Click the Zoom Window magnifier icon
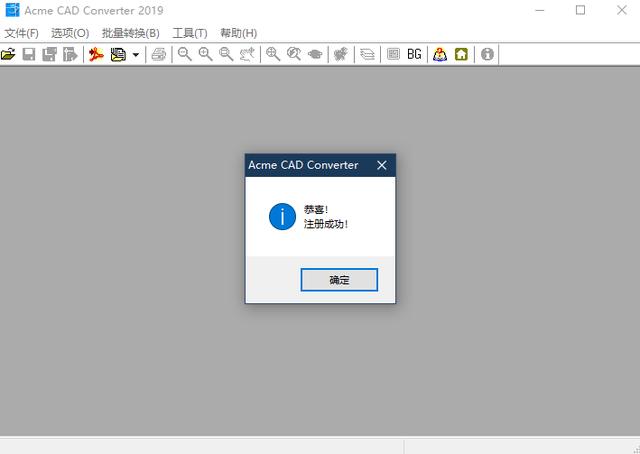640x454 pixels. [226, 54]
